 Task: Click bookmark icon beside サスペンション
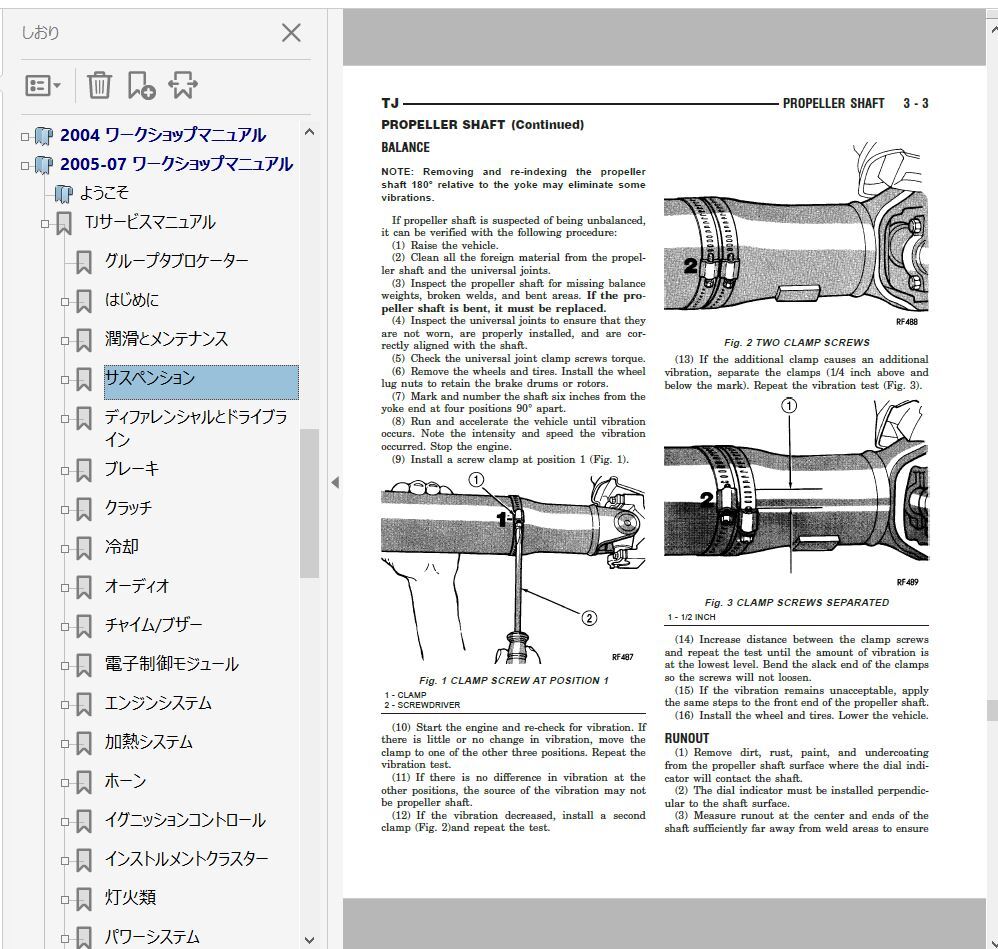tap(83, 379)
